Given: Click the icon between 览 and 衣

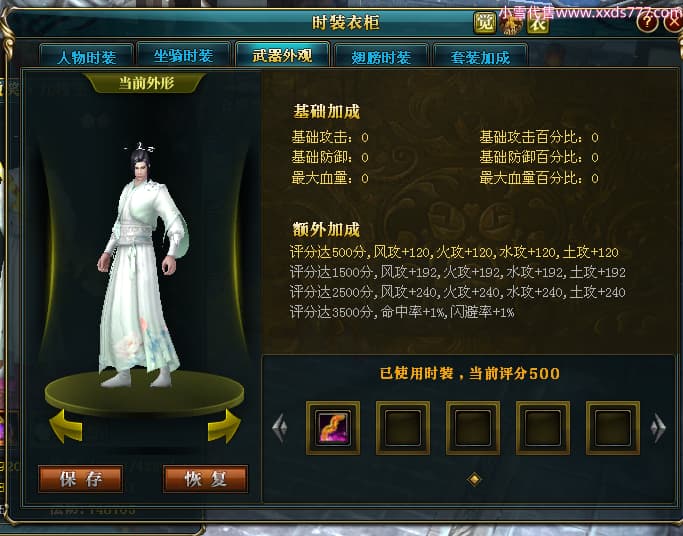Looking at the screenshot, I should (x=511, y=23).
